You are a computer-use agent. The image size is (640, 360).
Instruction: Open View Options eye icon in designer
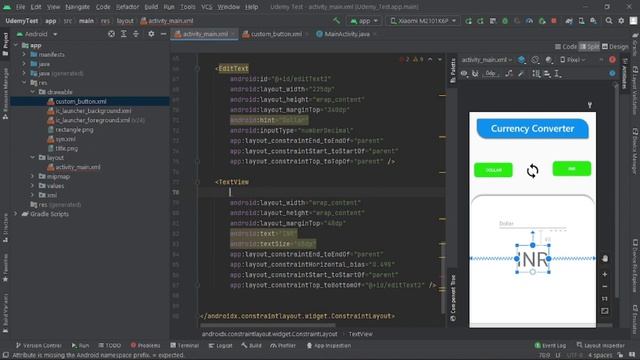click(x=464, y=73)
